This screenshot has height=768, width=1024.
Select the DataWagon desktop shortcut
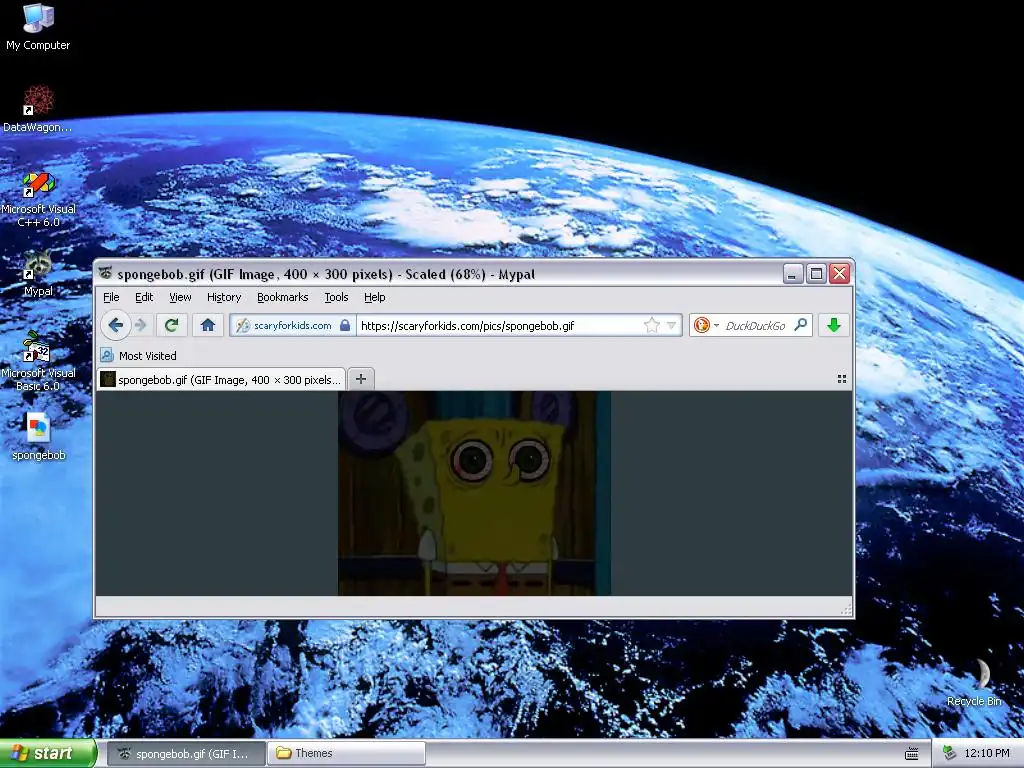[38, 109]
